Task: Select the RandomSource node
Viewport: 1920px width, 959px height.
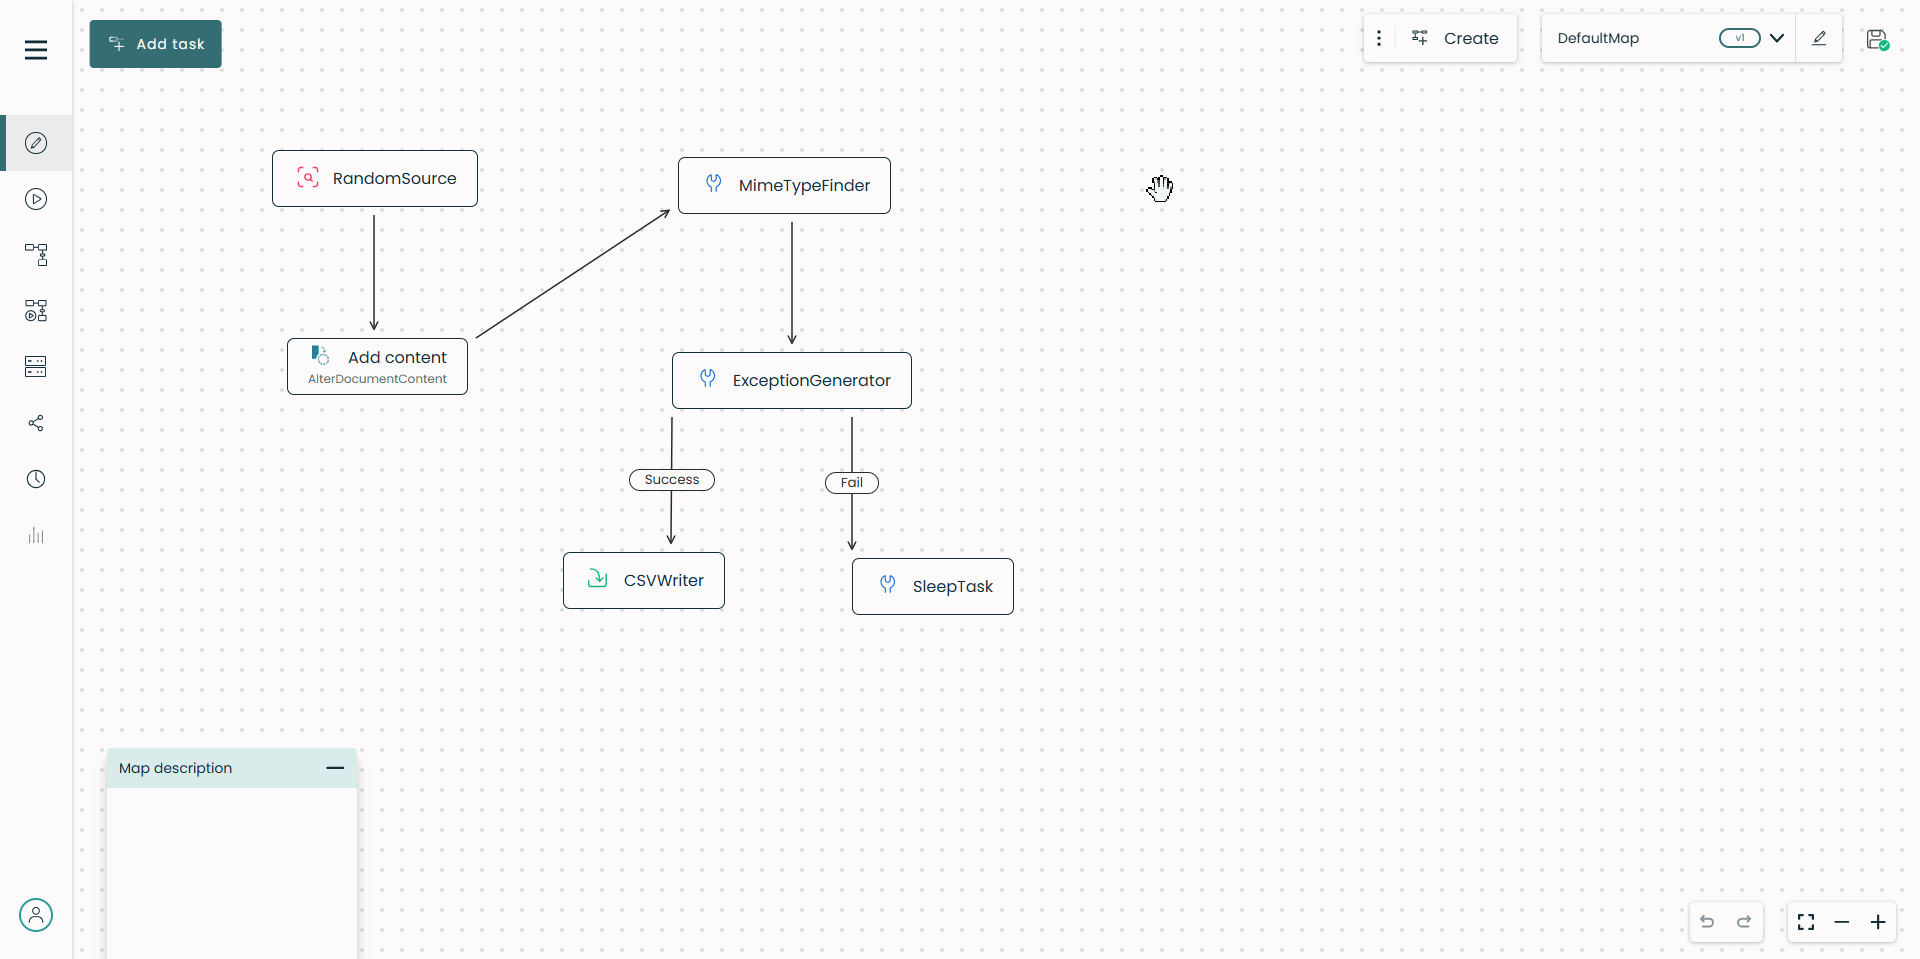Action: tap(375, 179)
